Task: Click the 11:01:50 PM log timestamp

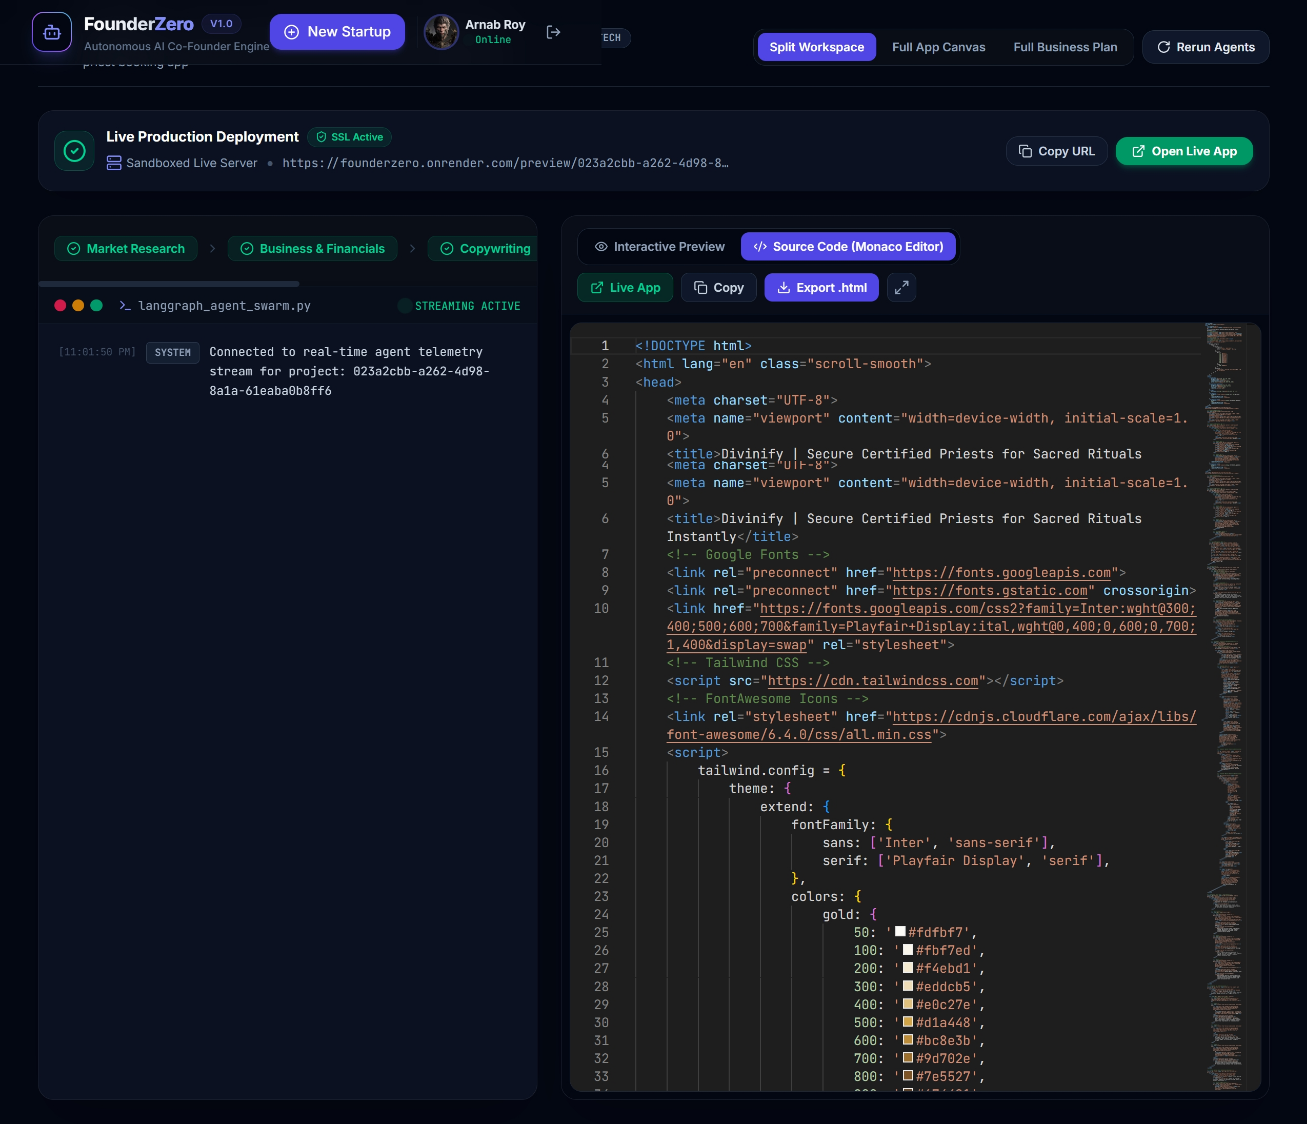Action: coord(97,352)
